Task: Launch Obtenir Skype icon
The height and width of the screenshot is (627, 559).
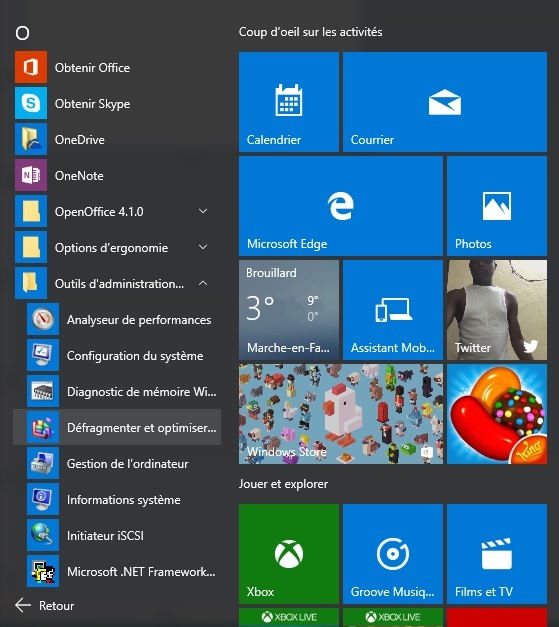Action: coord(31,103)
